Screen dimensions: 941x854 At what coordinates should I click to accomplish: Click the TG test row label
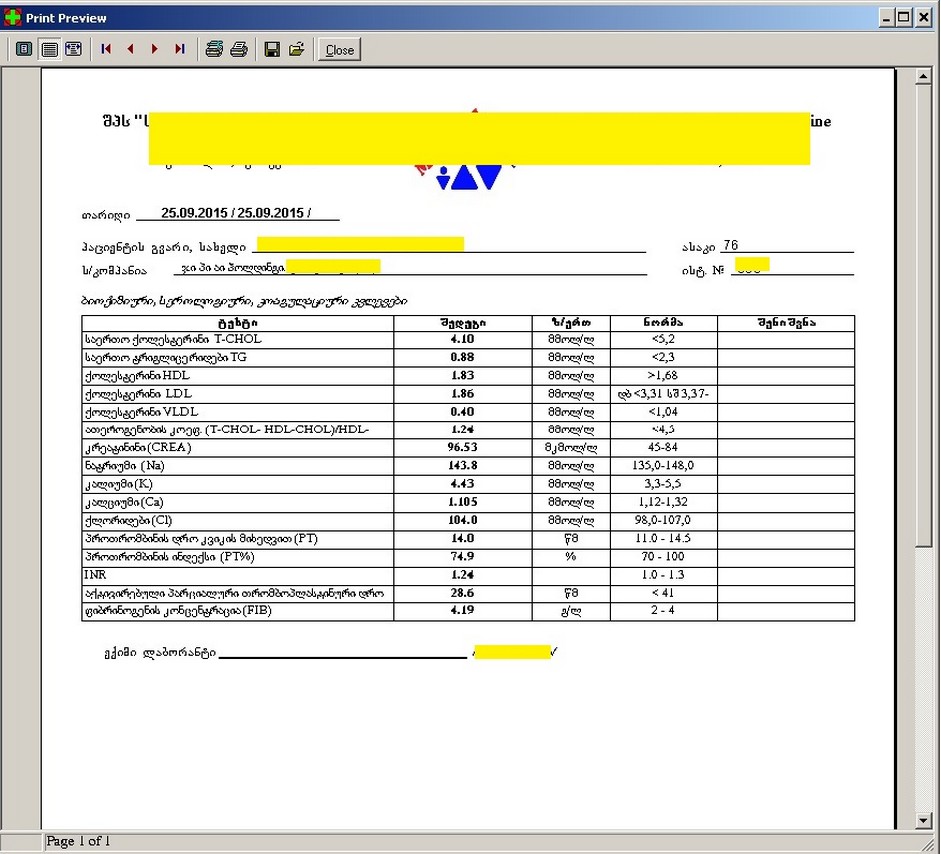click(166, 358)
